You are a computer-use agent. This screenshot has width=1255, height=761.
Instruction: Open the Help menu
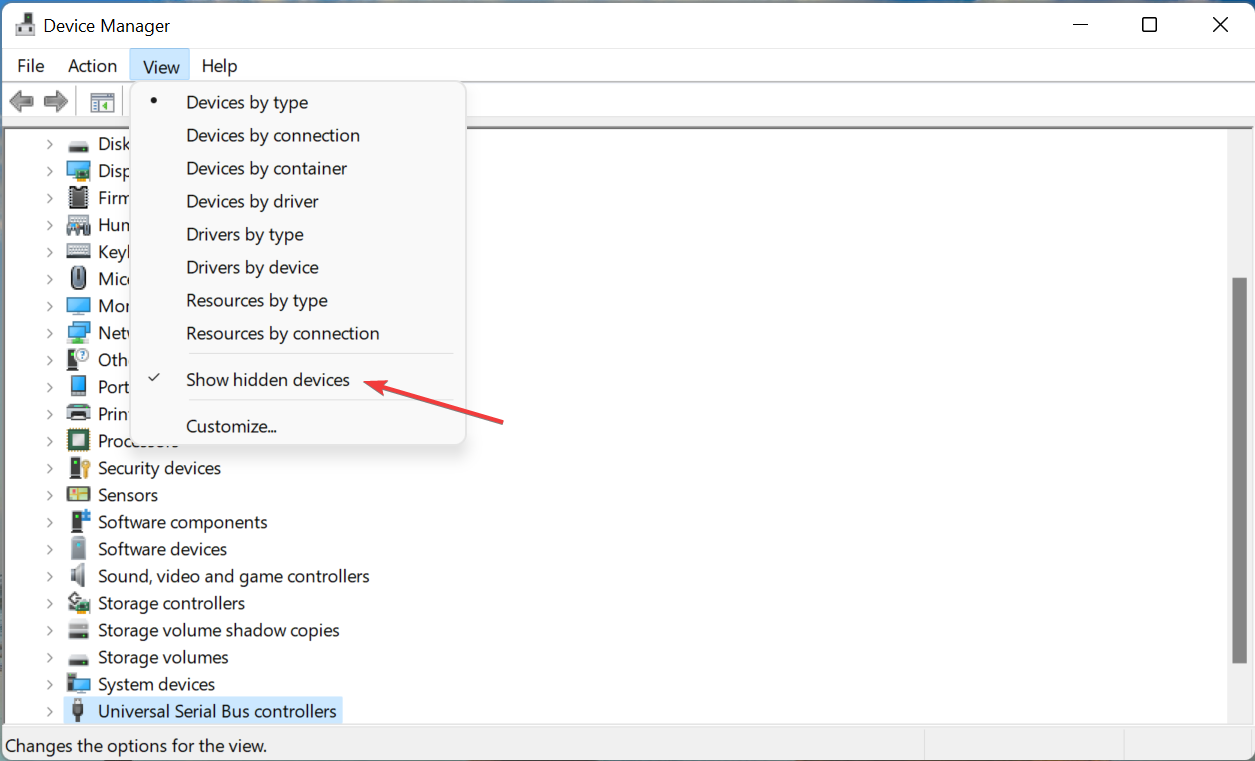coord(219,66)
